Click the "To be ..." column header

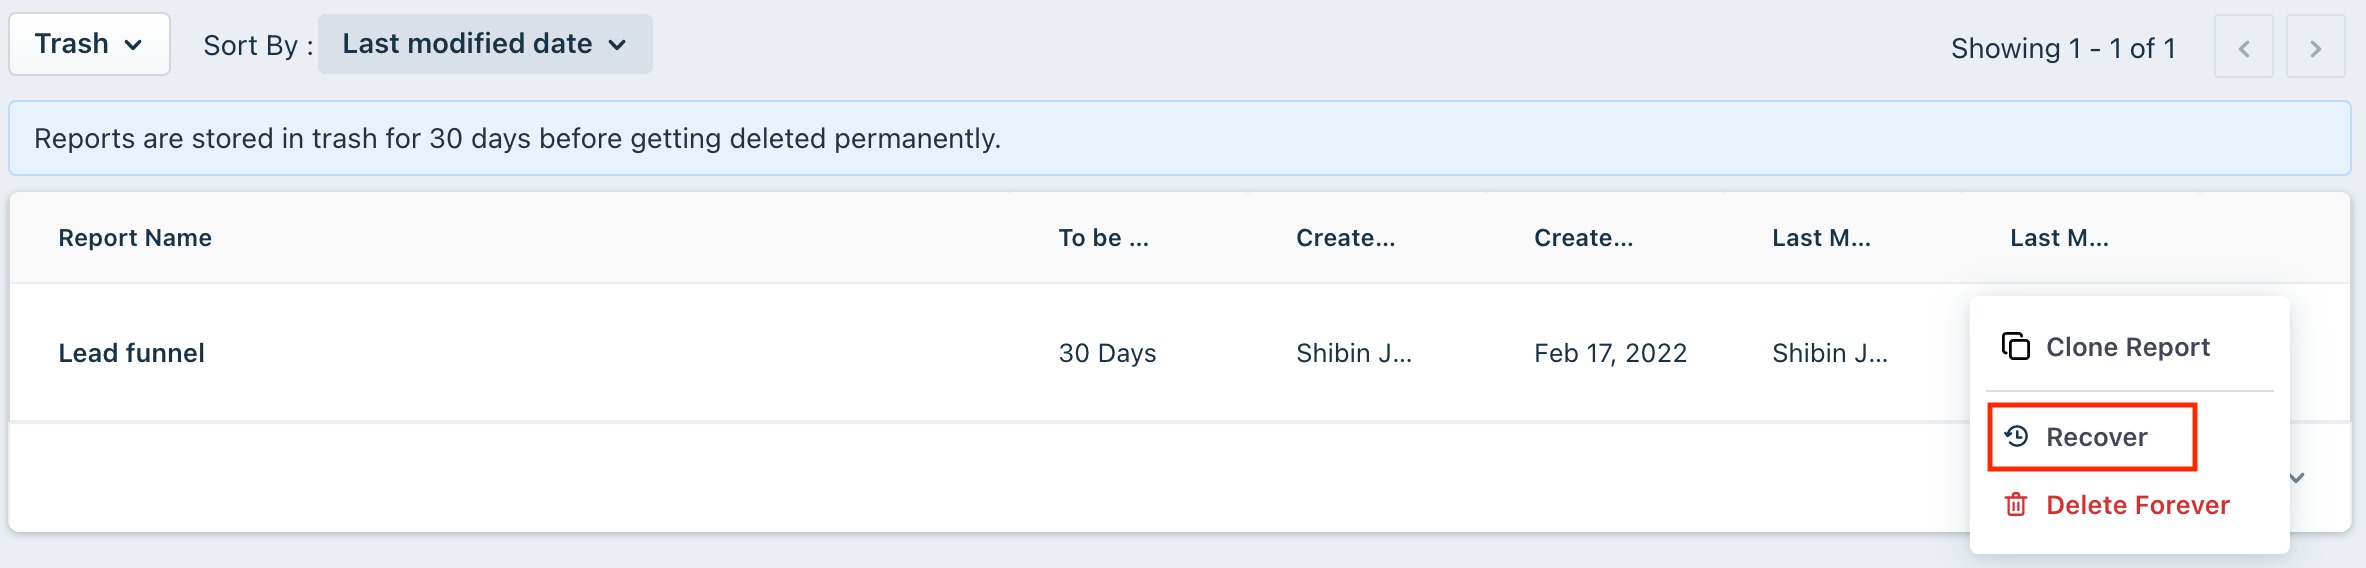point(1104,238)
